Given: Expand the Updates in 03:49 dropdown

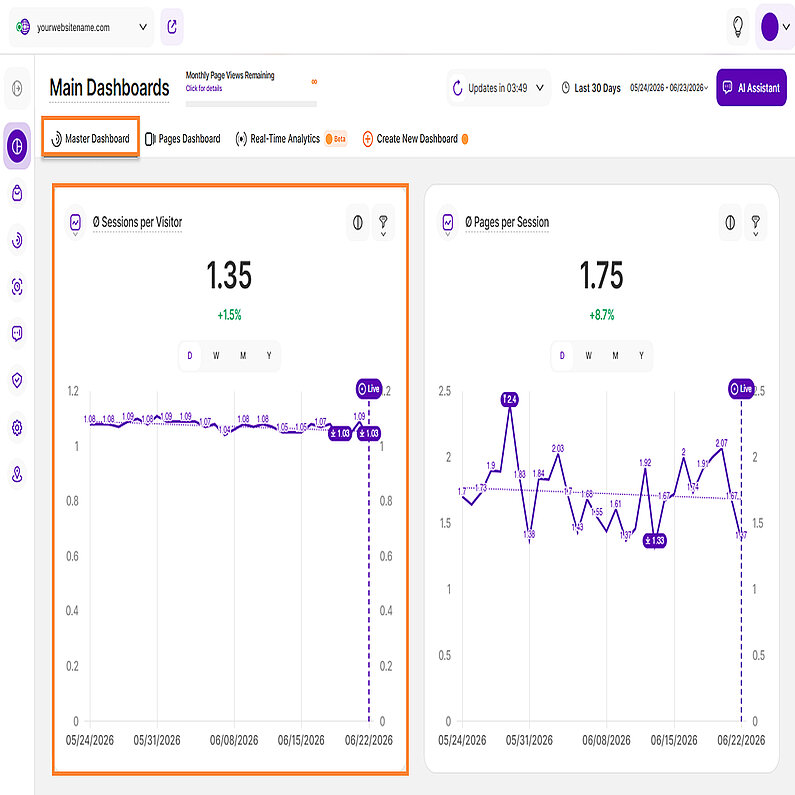Looking at the screenshot, I should [540, 88].
